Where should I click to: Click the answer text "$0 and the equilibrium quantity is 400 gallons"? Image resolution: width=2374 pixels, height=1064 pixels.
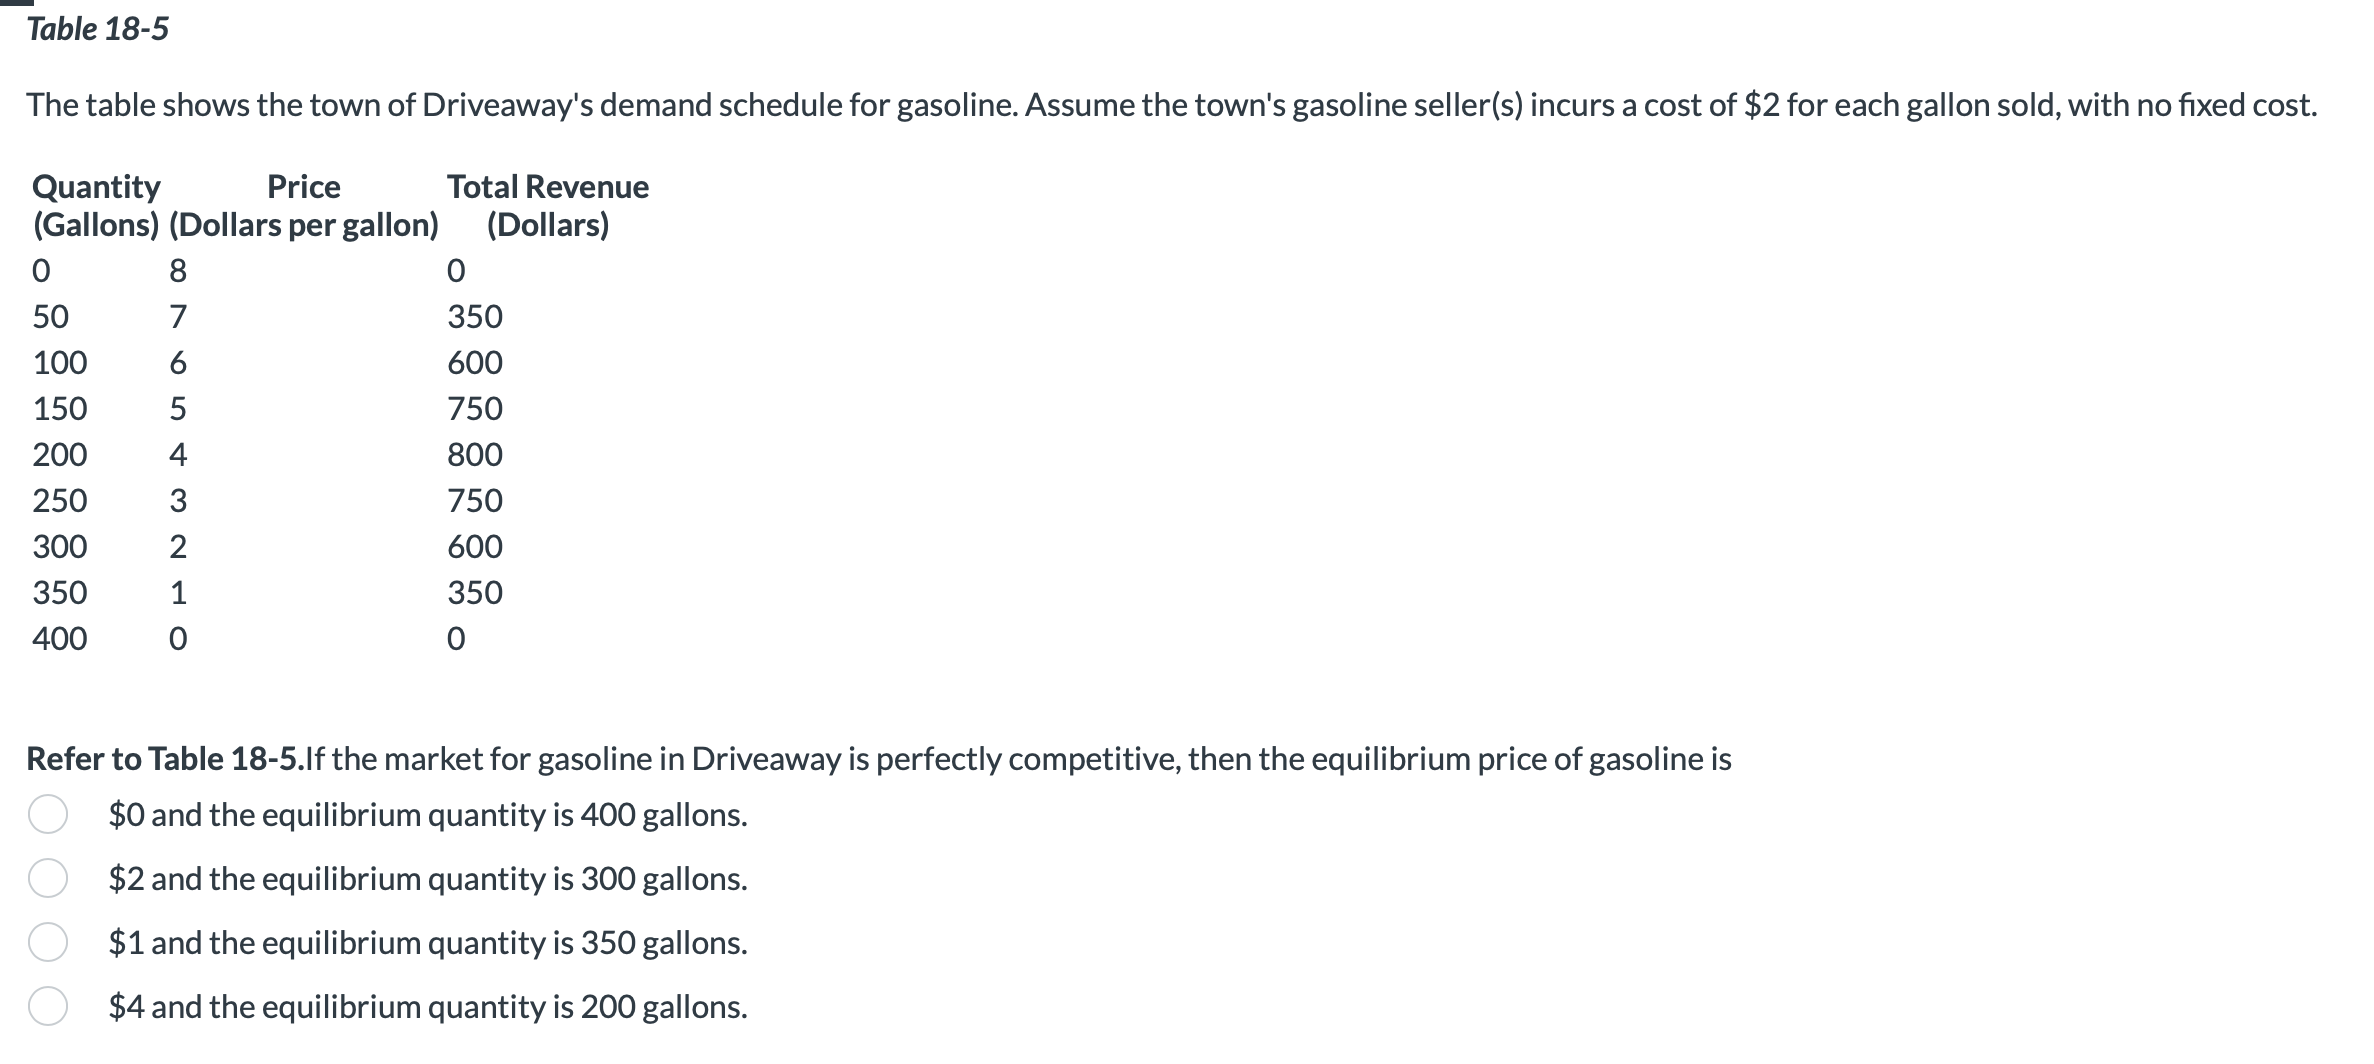click(428, 815)
